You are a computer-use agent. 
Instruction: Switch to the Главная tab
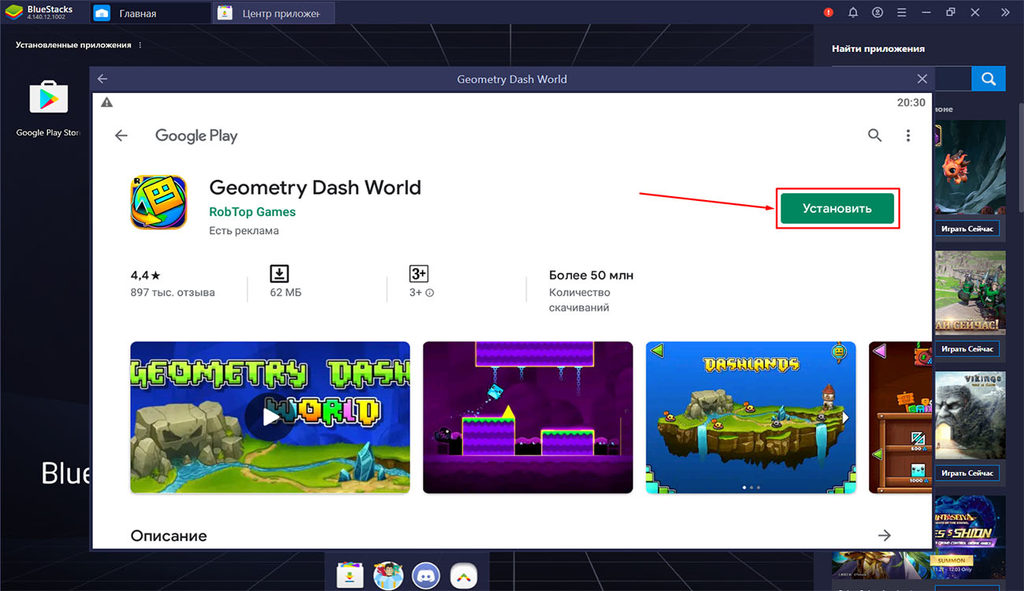(151, 12)
